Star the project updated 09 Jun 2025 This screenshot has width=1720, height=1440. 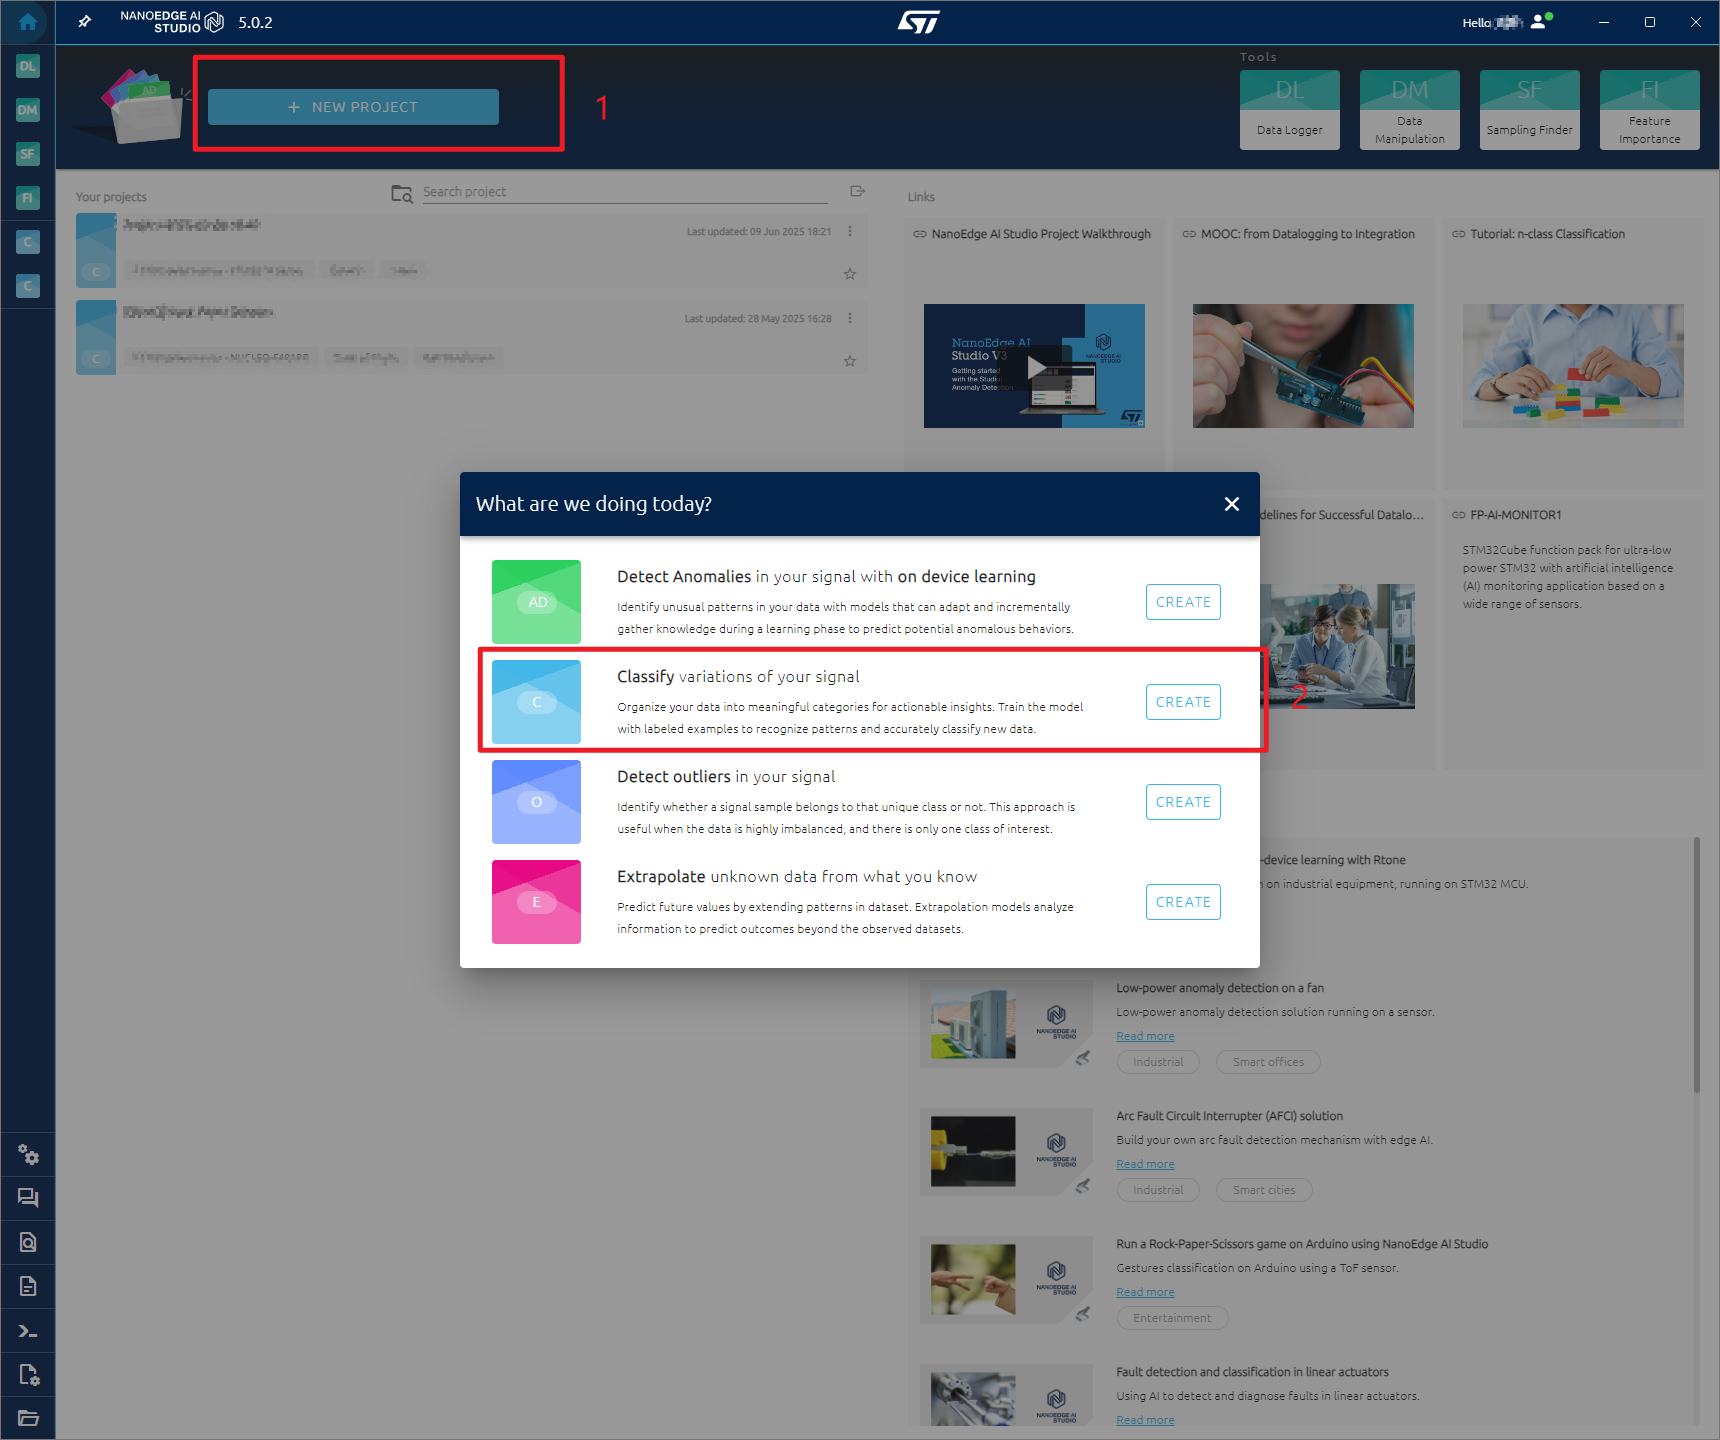point(850,274)
